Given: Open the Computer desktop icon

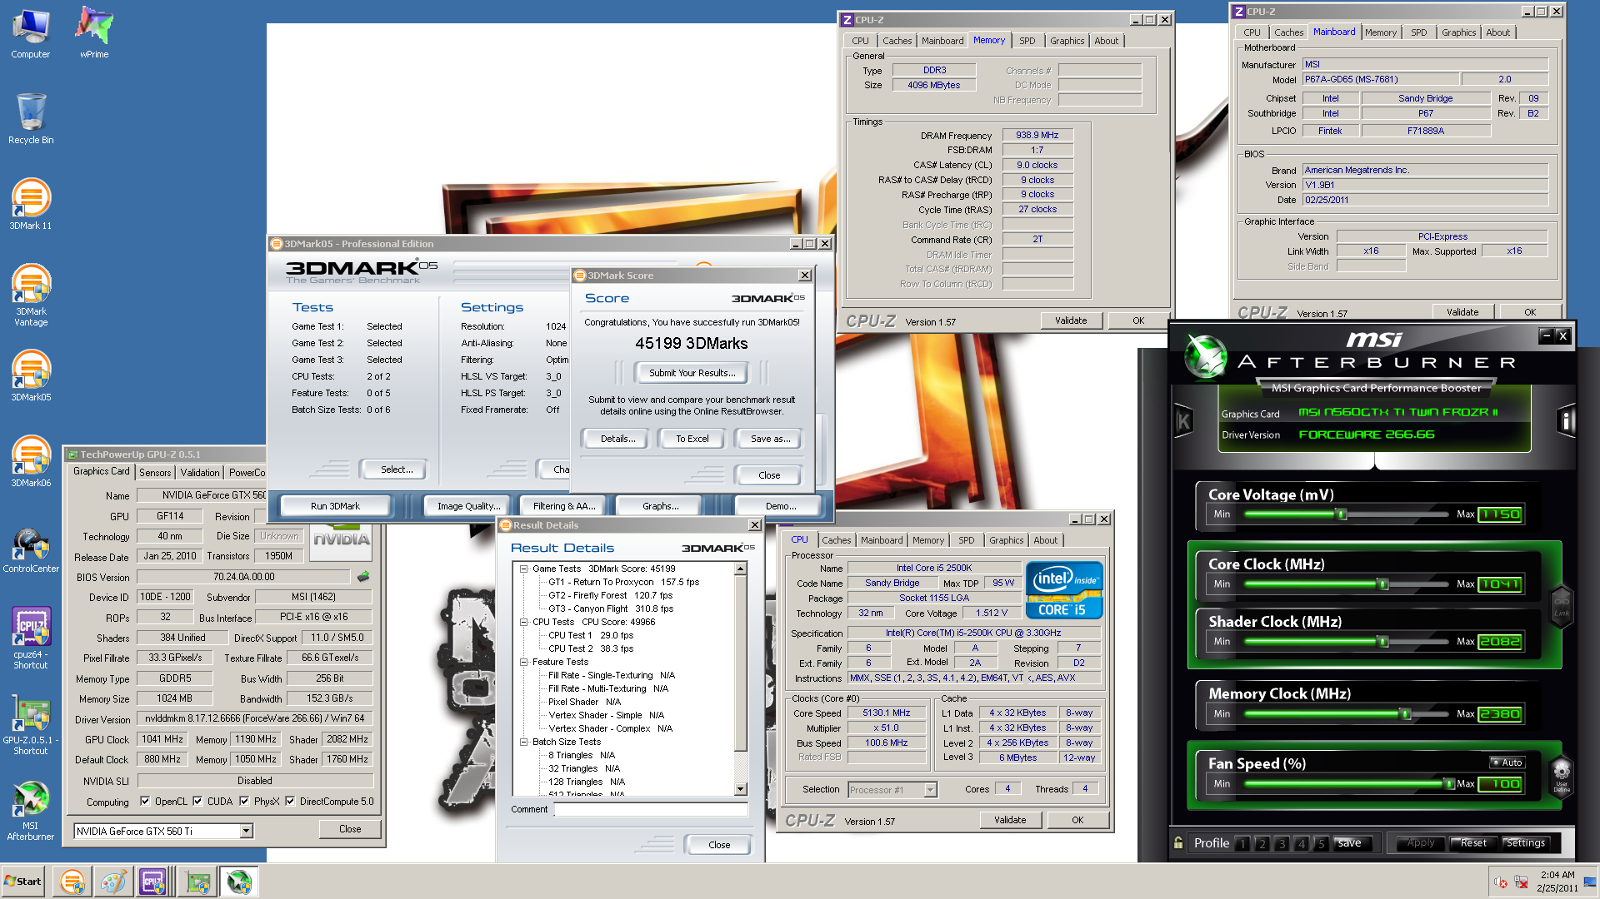Looking at the screenshot, I should (30, 32).
